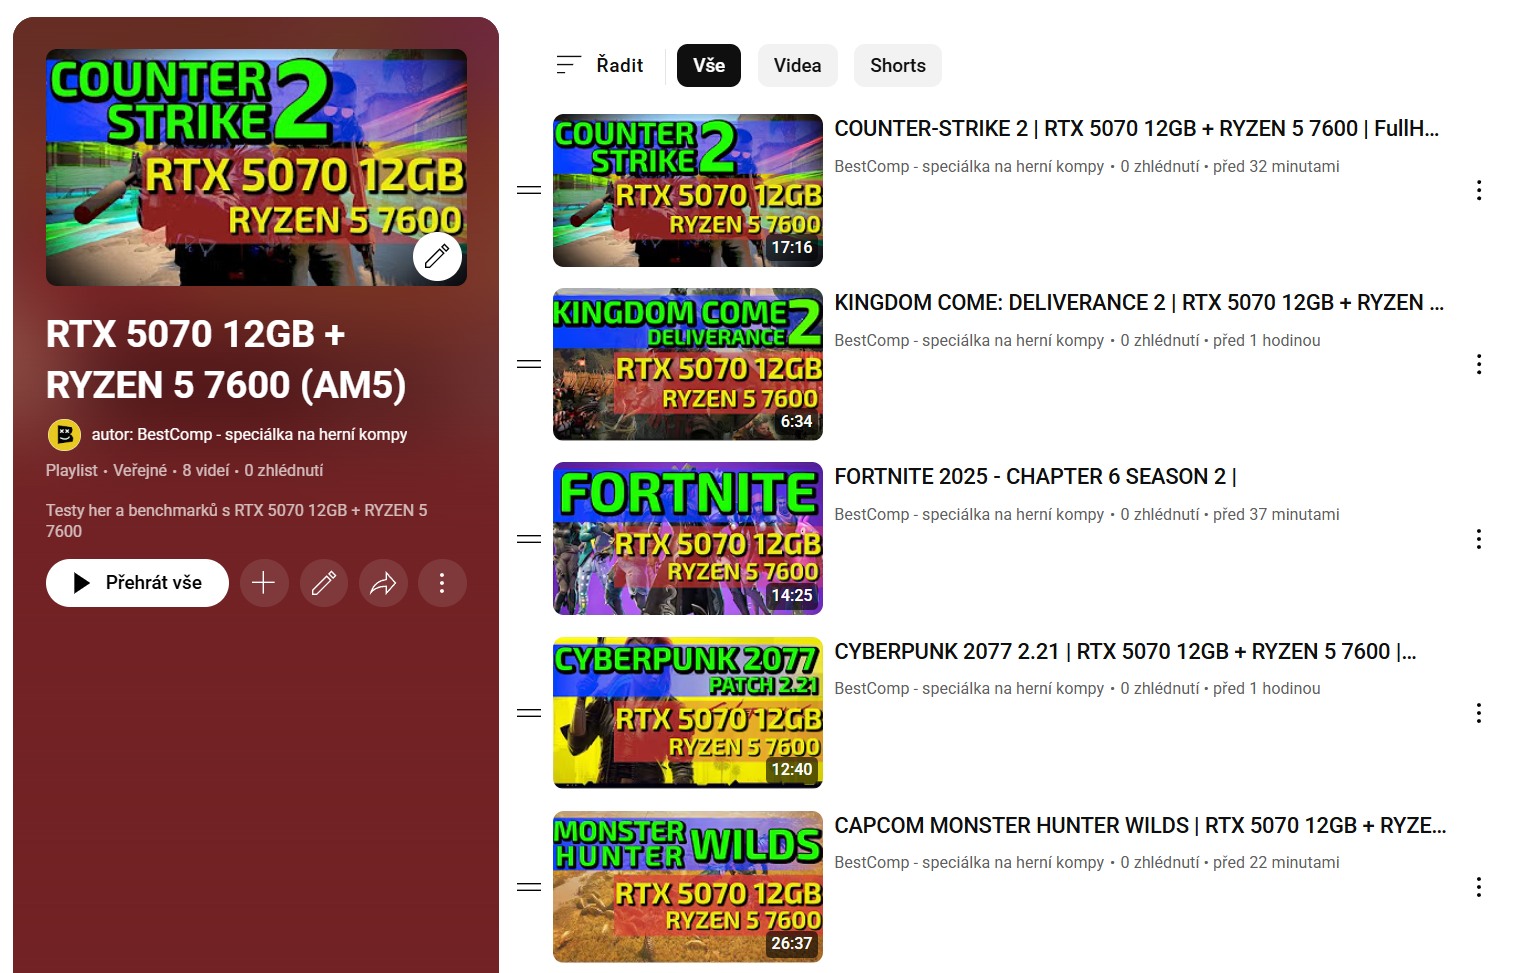Open FORTNITE 2025 - CHAPTER 6 SEASON 2 title
The height and width of the screenshot is (973, 1514).
(x=1036, y=477)
